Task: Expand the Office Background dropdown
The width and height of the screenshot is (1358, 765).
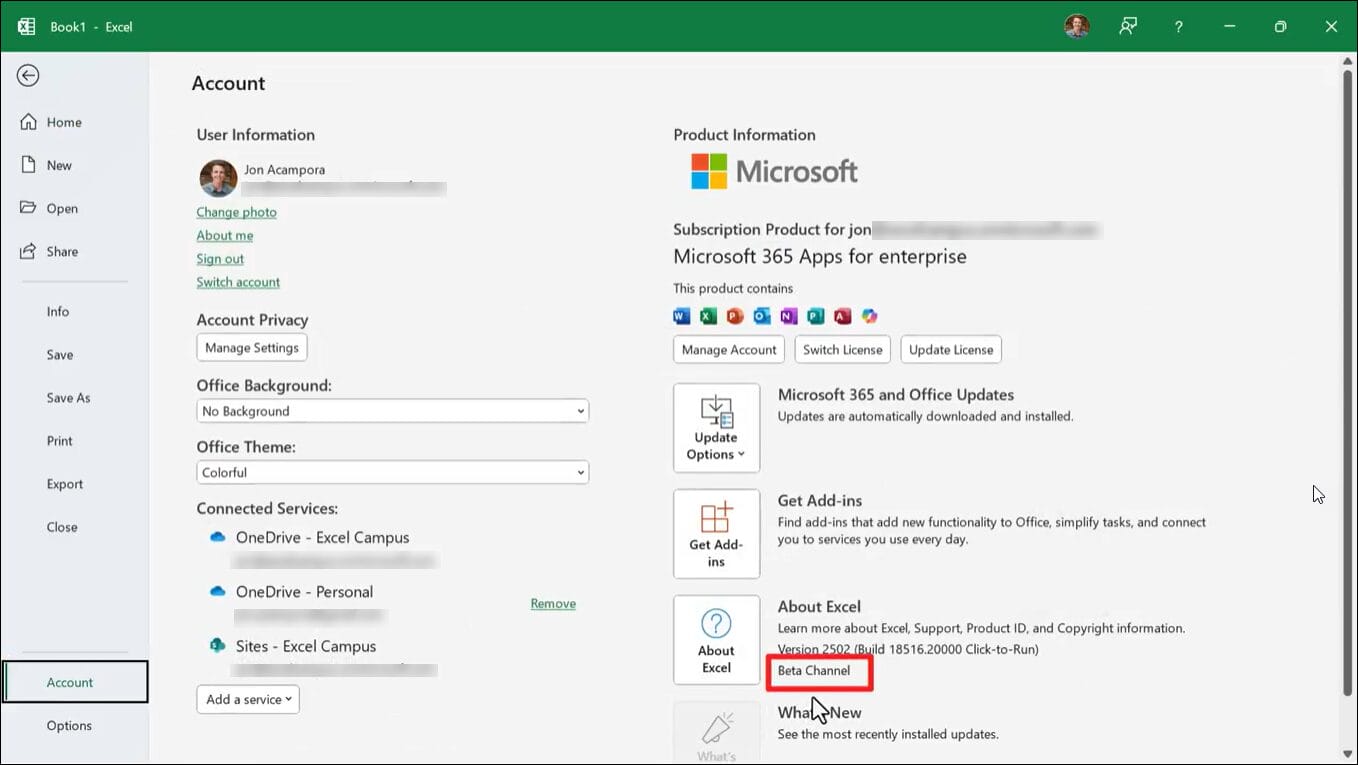Action: click(x=392, y=411)
